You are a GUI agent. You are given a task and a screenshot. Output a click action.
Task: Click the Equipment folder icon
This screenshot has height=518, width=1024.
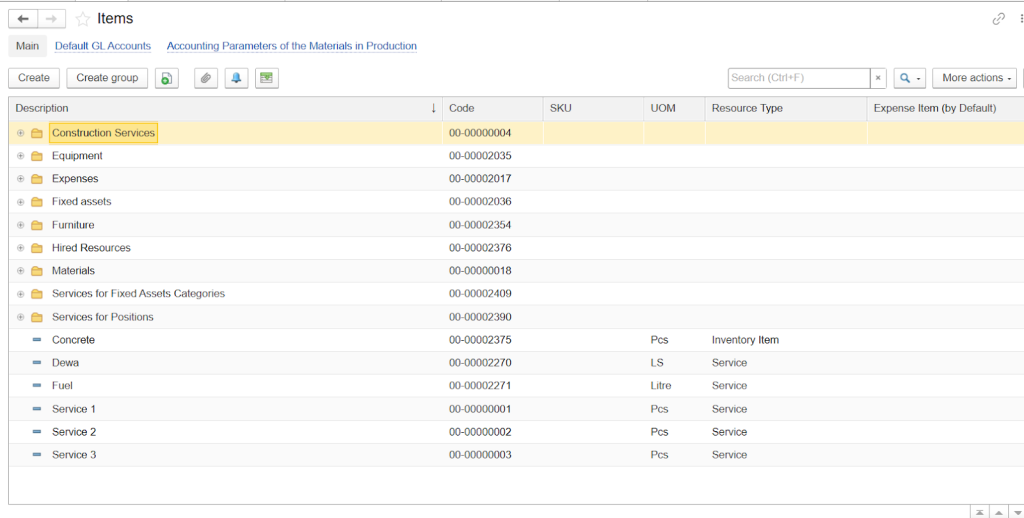(x=37, y=155)
